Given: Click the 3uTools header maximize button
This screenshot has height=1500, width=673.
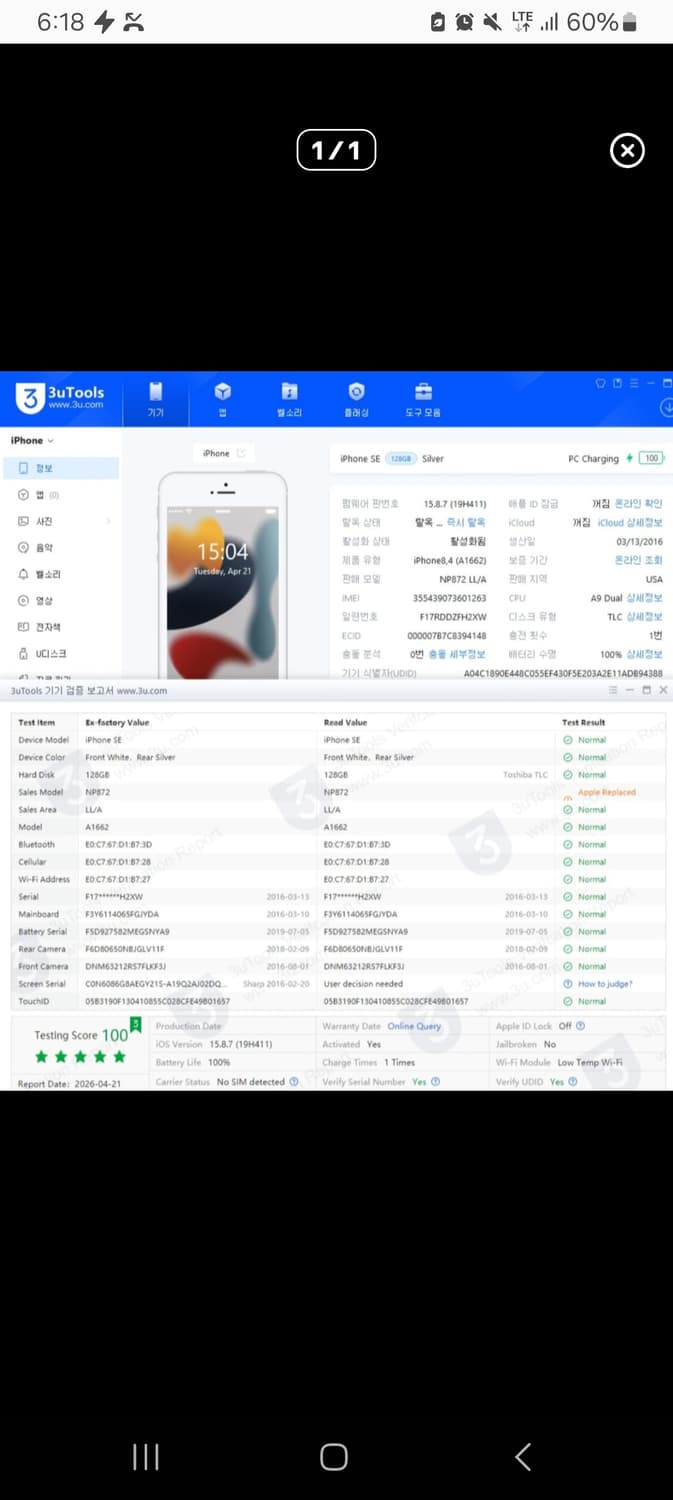Looking at the screenshot, I should 667,382.
